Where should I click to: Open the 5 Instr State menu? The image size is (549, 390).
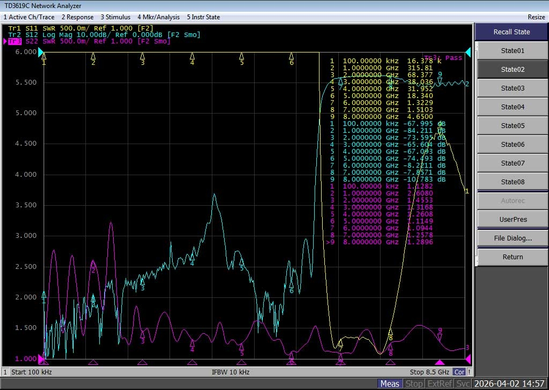(x=203, y=17)
